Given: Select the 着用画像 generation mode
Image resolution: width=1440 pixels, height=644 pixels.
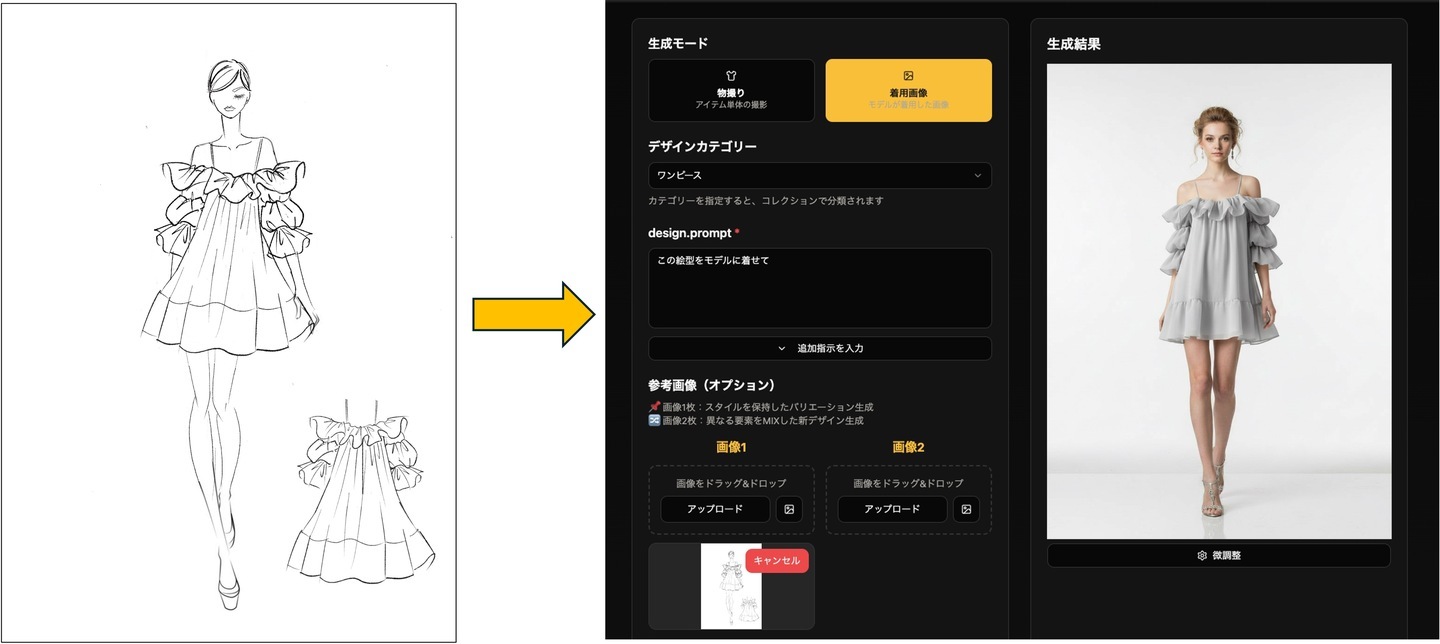Looking at the screenshot, I should (908, 90).
